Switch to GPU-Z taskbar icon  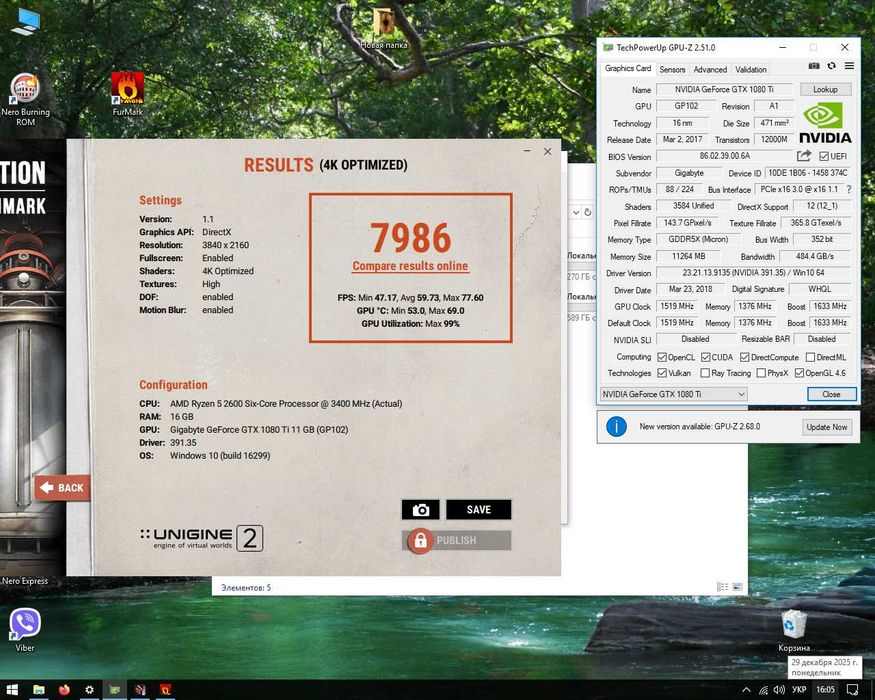click(x=114, y=690)
